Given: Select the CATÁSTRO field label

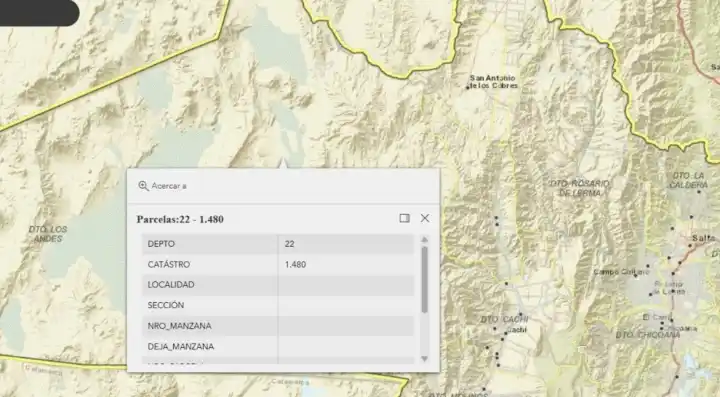Looking at the screenshot, I should point(169,264).
